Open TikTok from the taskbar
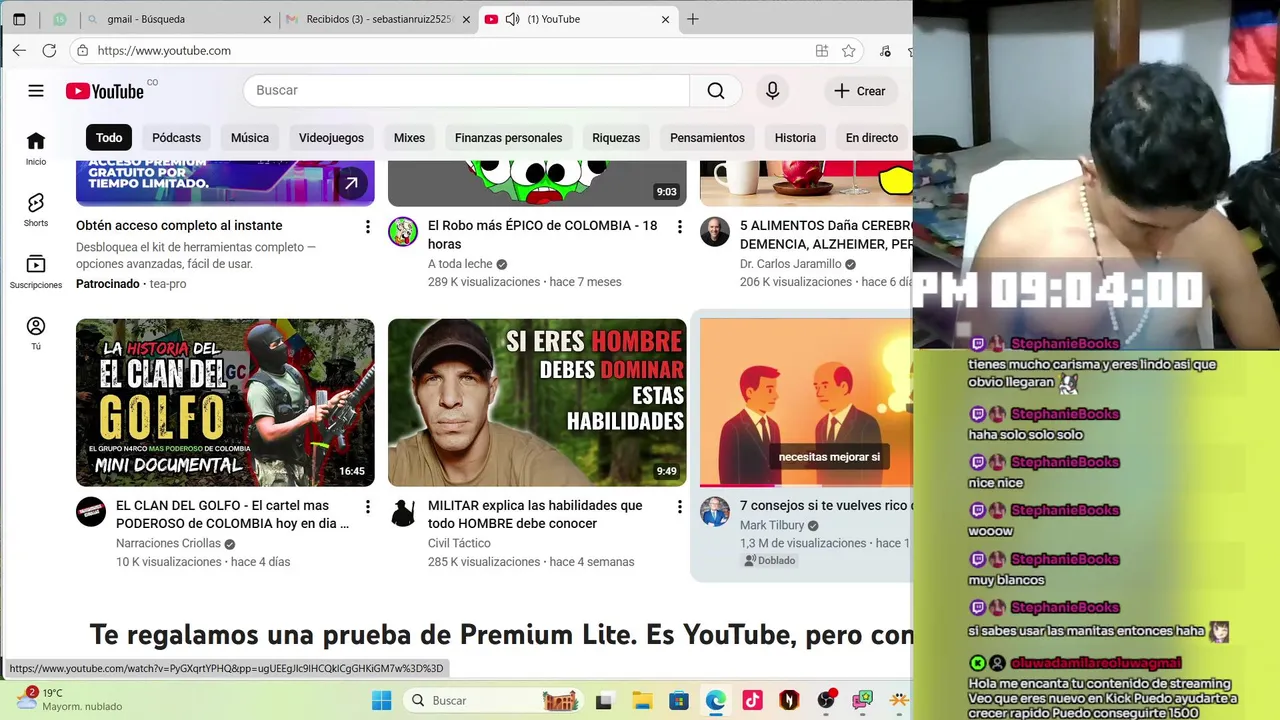 click(753, 700)
